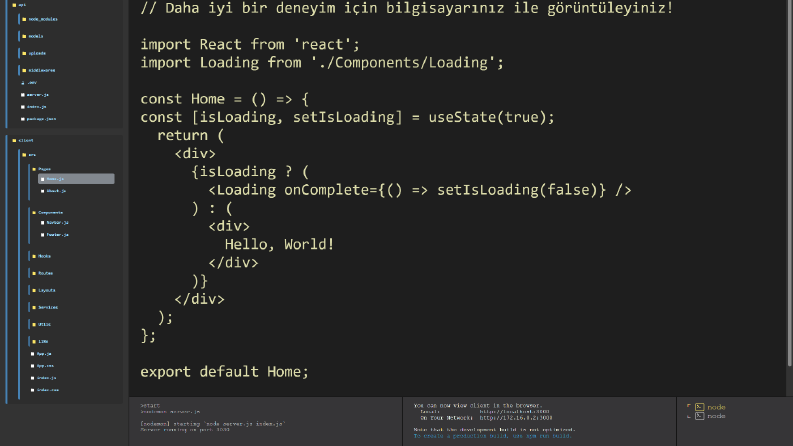Click the middlewares folder icon
This screenshot has width=793, height=446.
(24, 70)
